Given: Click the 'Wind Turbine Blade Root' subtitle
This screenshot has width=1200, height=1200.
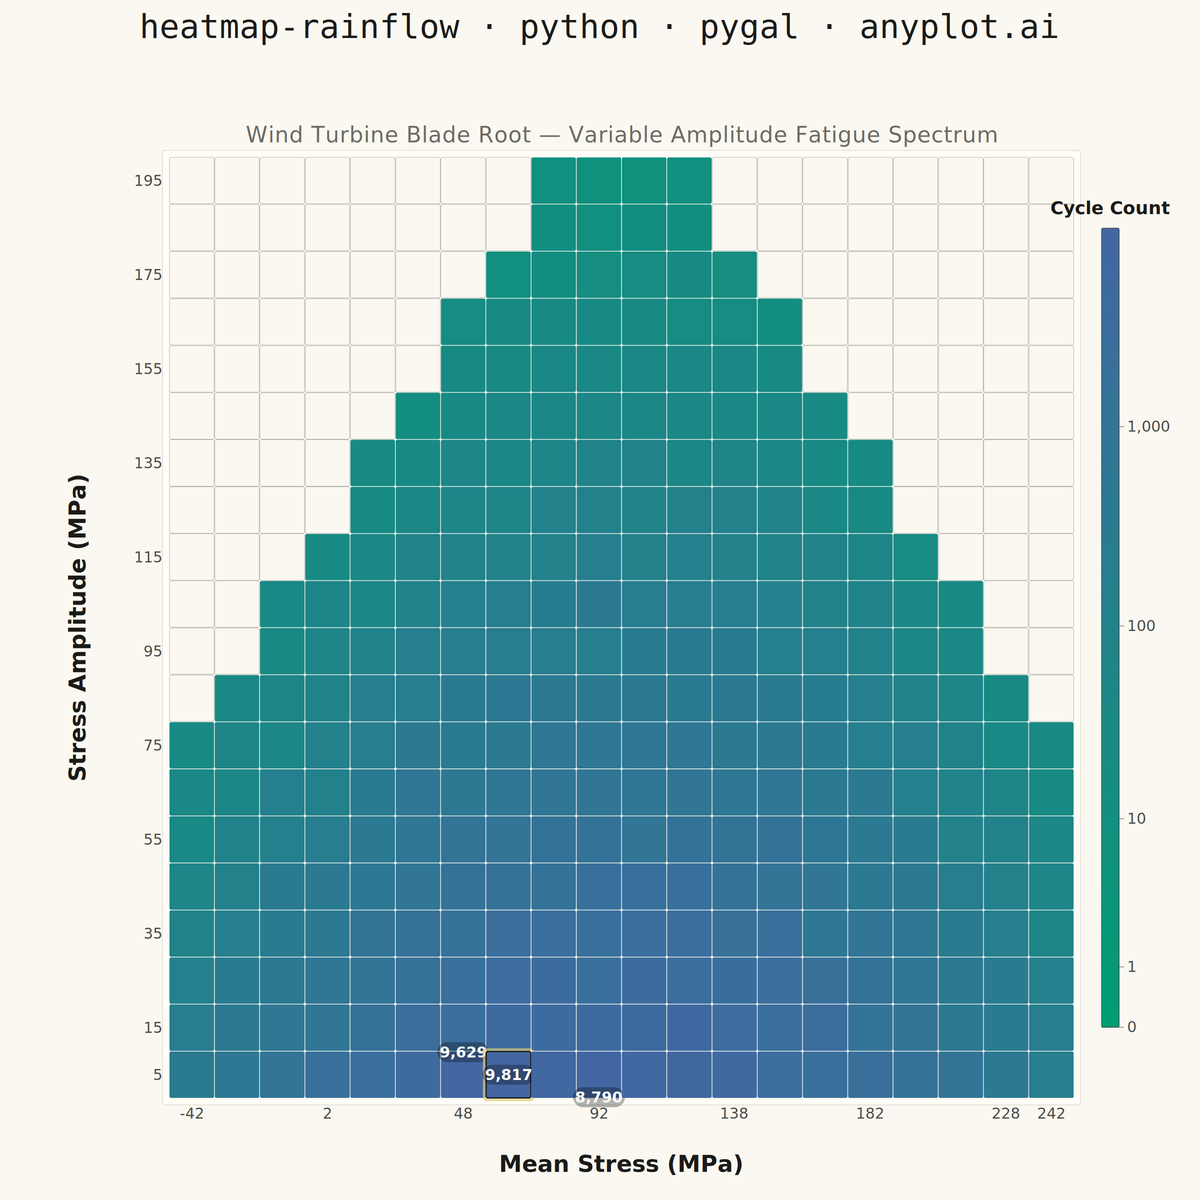Looking at the screenshot, I should pos(622,134).
